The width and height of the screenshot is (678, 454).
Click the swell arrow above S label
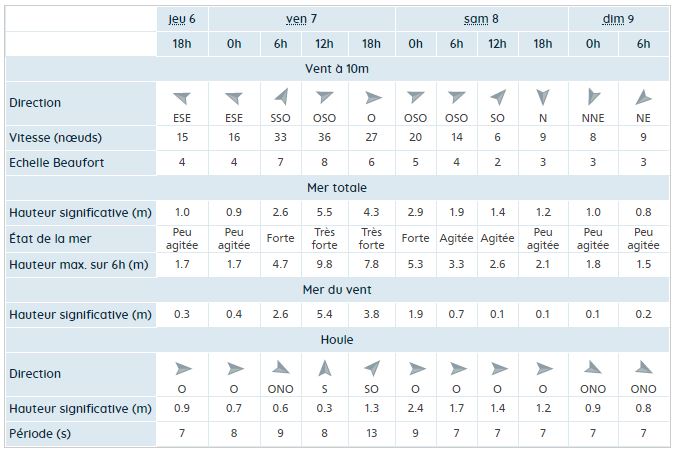324,368
